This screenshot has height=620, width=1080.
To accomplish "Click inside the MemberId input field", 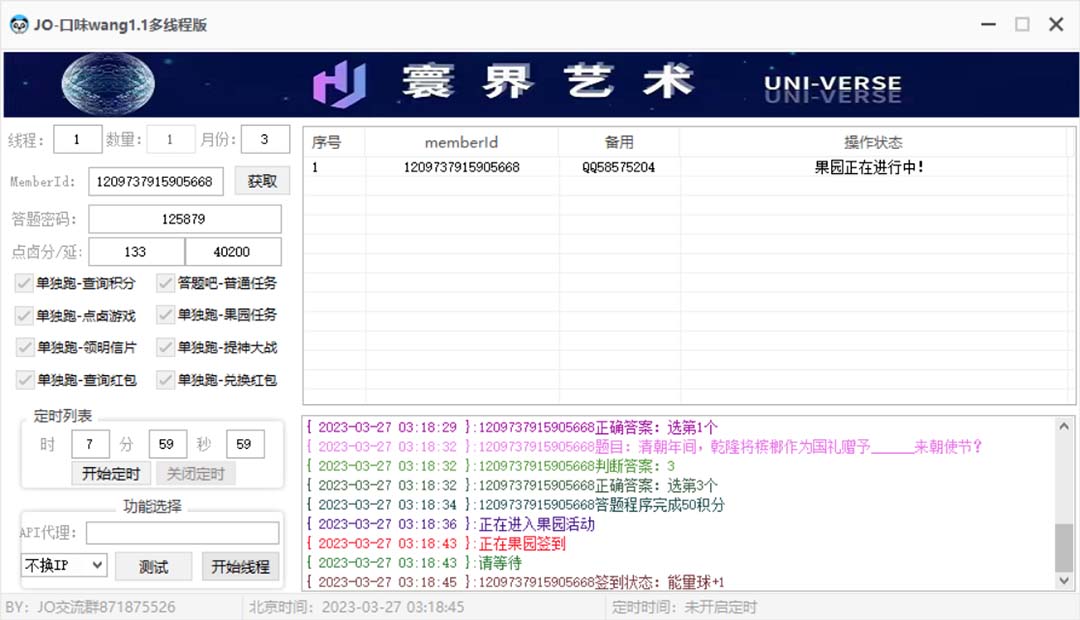I will [155, 182].
